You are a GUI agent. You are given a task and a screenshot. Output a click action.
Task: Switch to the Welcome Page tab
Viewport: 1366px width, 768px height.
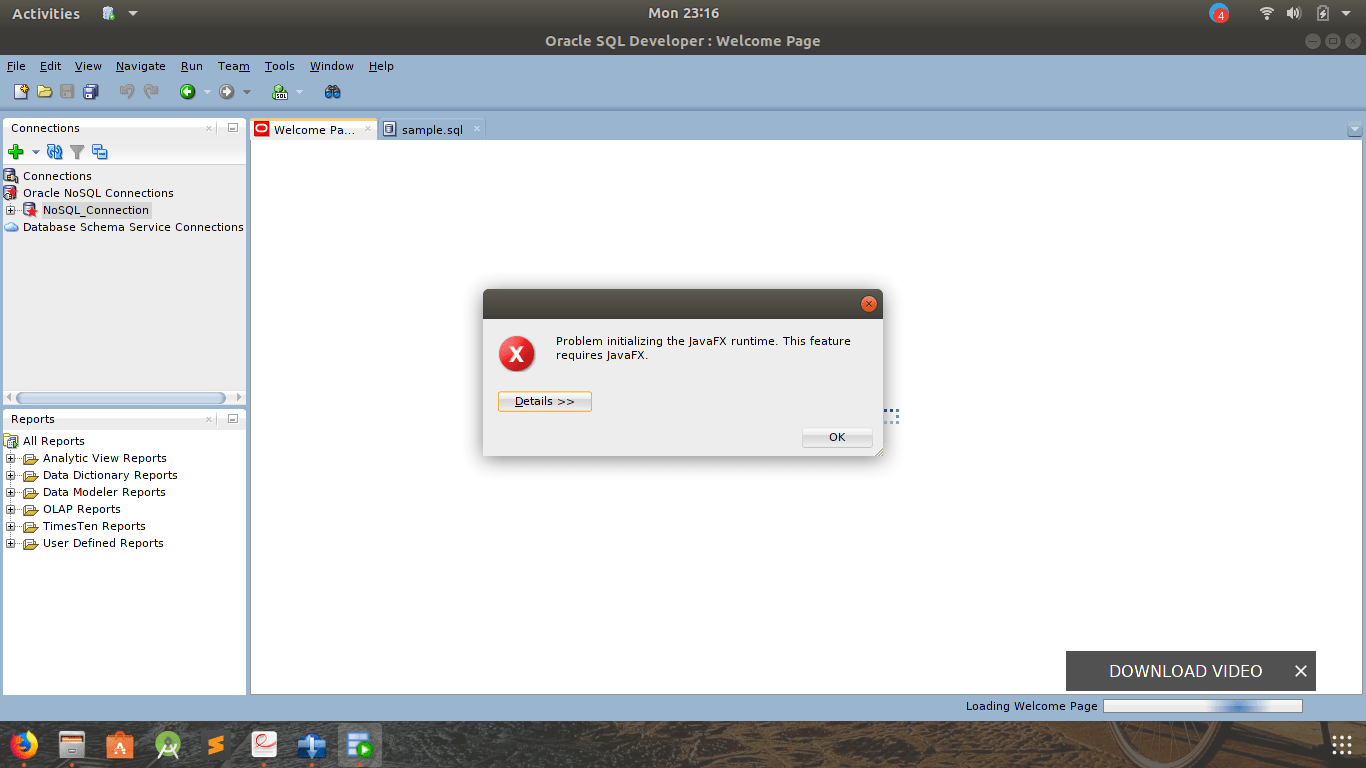(x=313, y=129)
